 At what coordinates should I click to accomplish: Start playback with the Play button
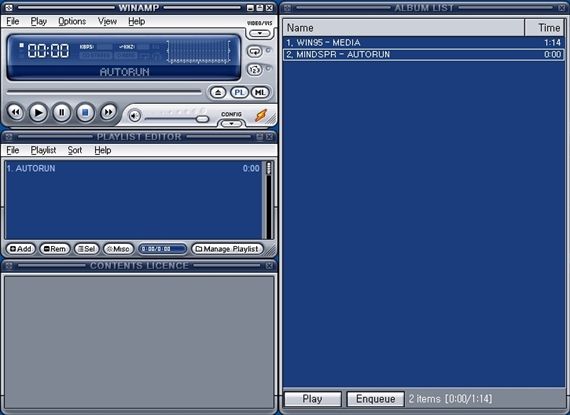(38, 113)
